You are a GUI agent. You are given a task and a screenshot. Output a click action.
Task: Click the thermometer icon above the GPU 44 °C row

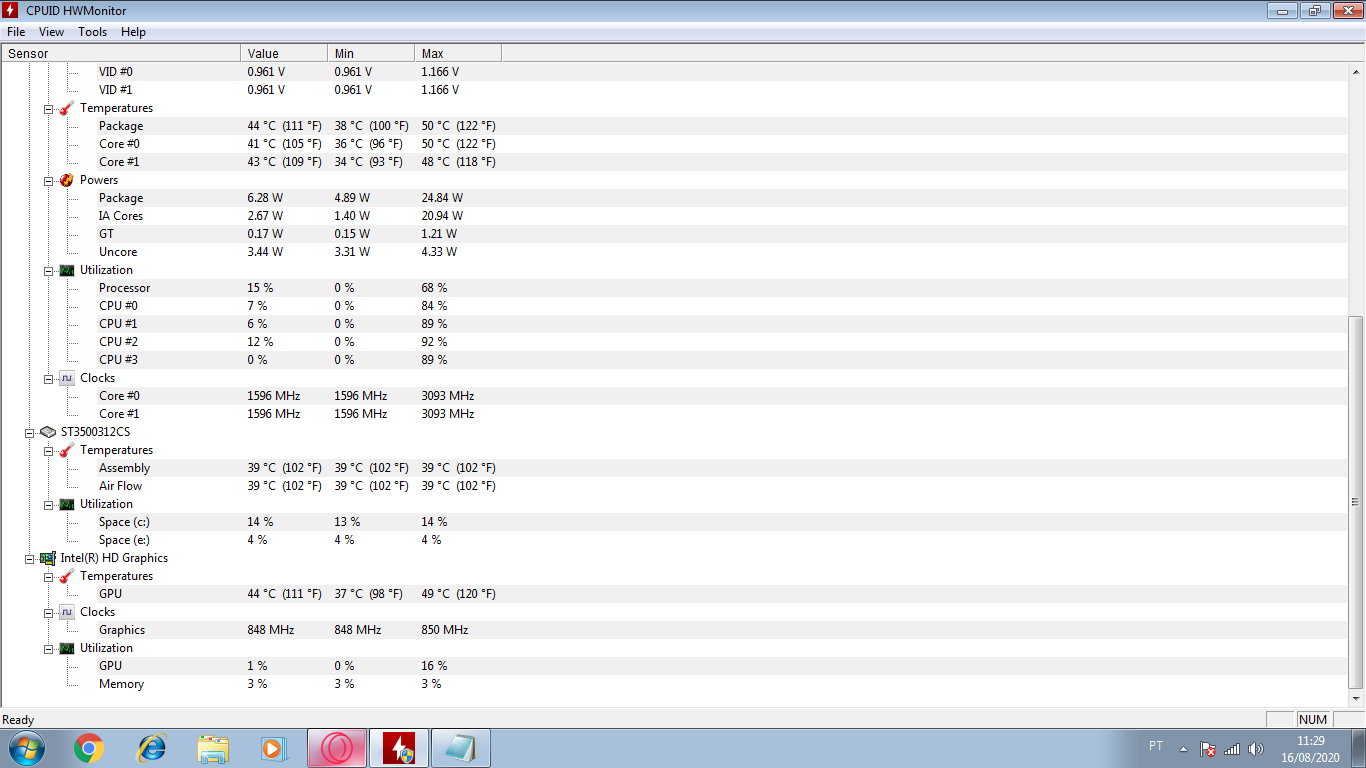point(66,576)
